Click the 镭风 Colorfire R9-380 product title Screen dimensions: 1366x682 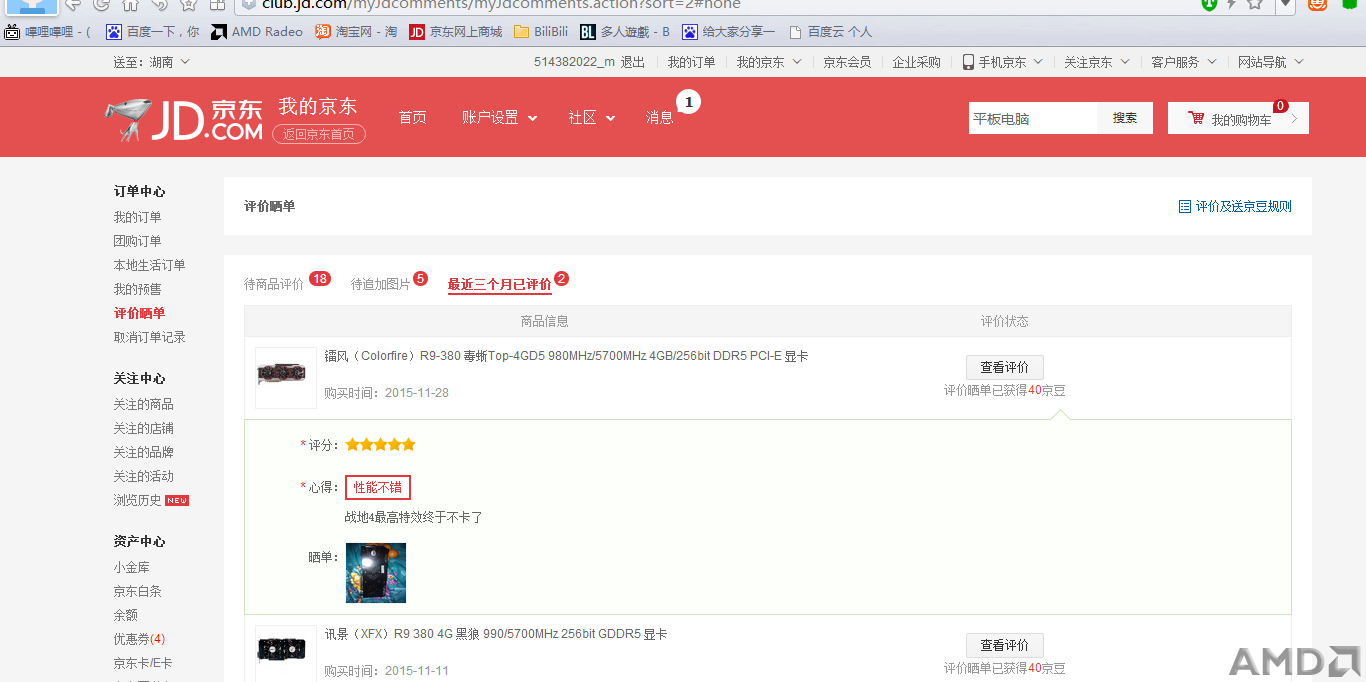(566, 356)
